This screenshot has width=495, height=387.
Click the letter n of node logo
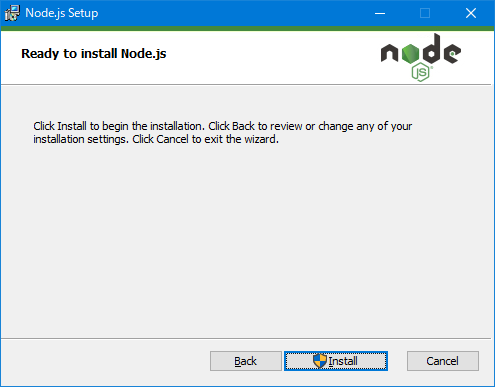click(390, 54)
